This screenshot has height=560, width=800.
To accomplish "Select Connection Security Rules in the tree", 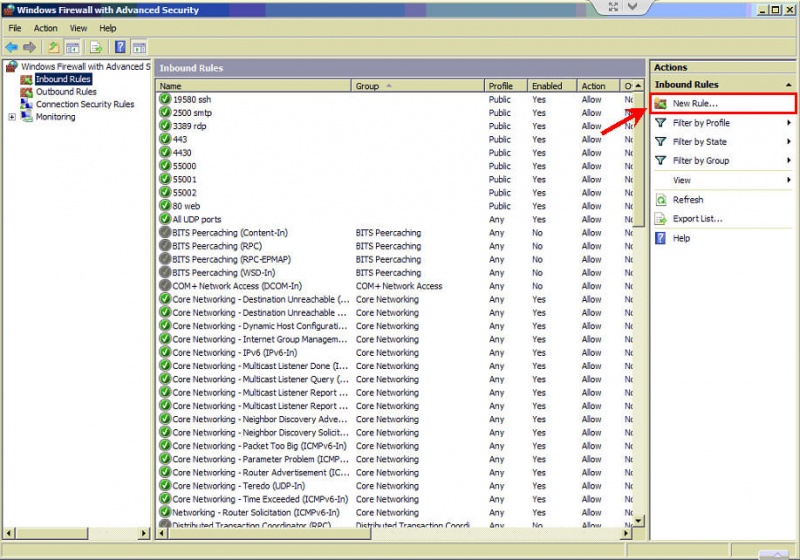I will (x=85, y=104).
